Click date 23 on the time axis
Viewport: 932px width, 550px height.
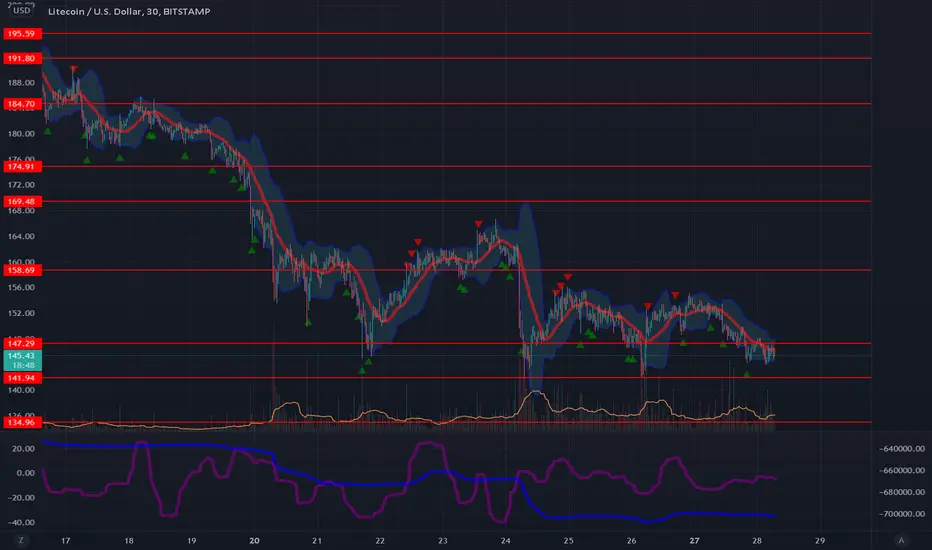pyautogui.click(x=442, y=540)
